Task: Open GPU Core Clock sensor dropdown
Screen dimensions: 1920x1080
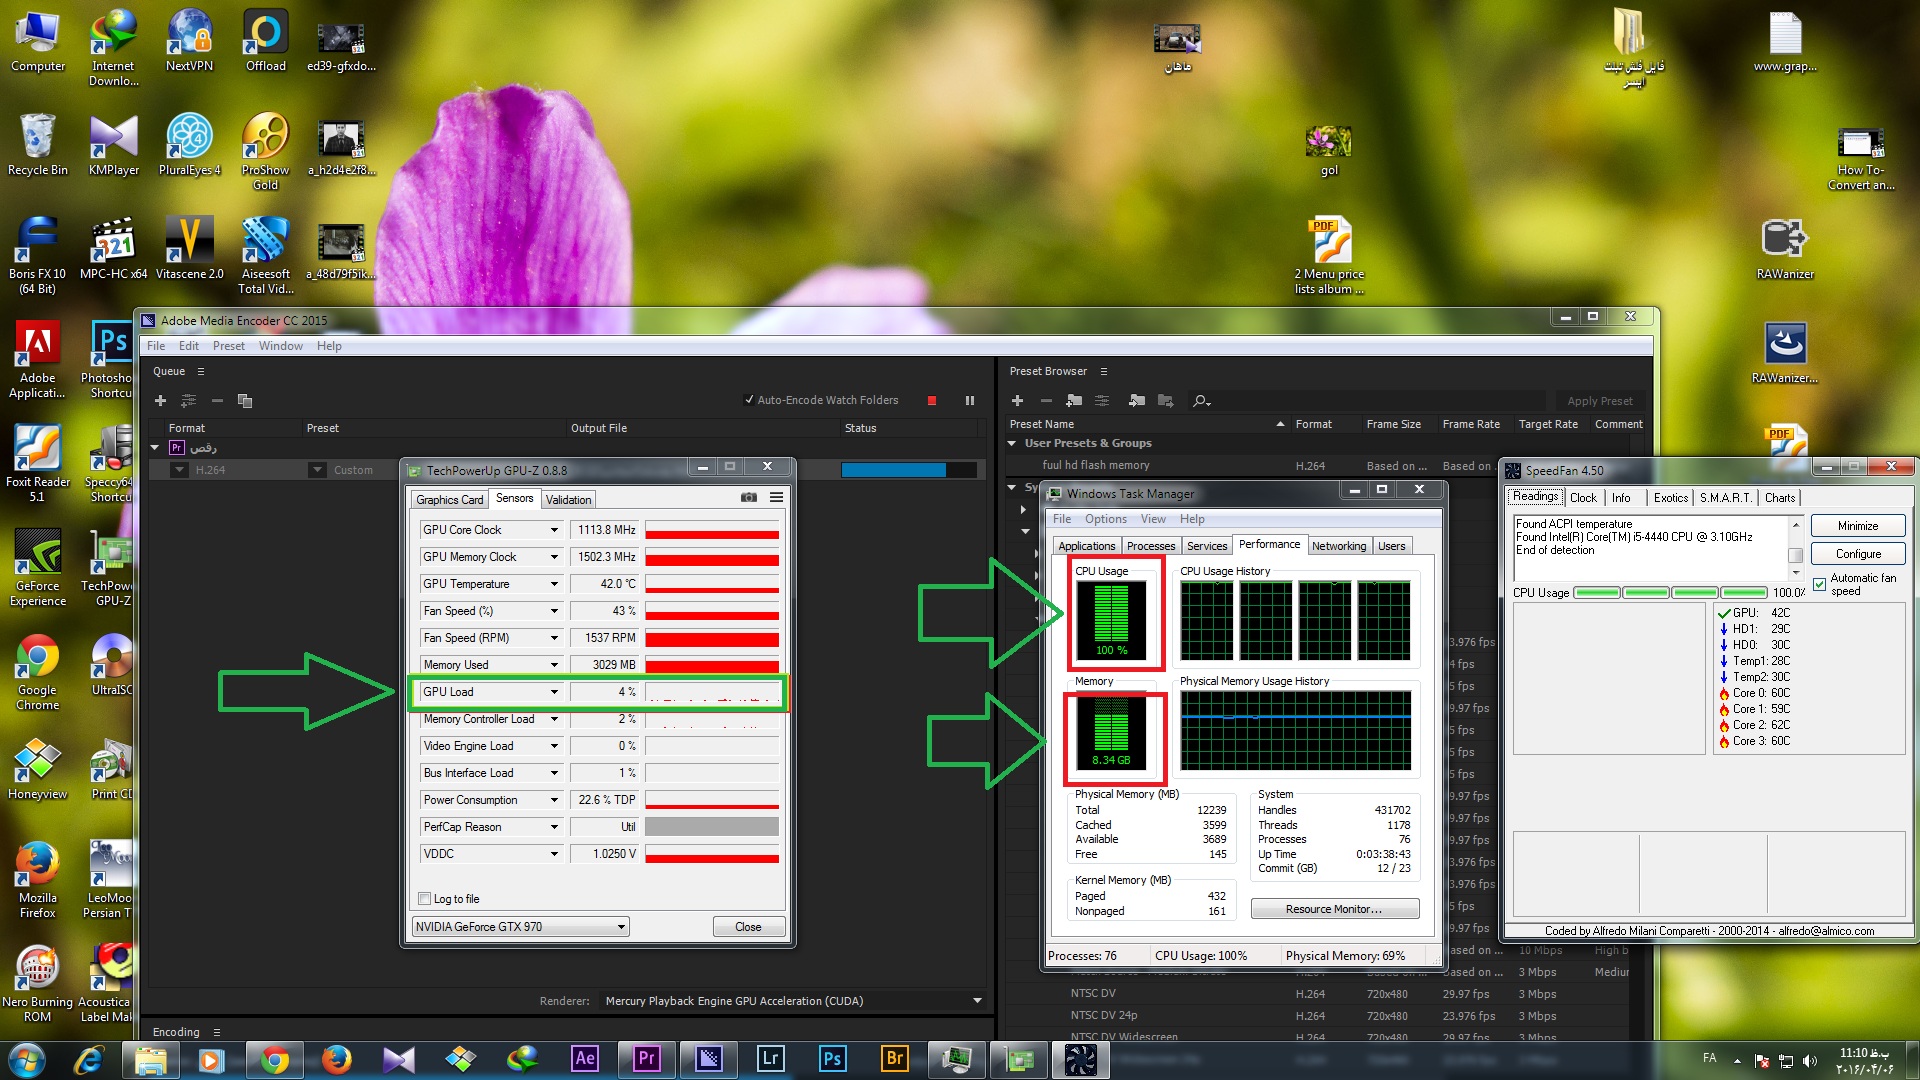Action: [554, 530]
